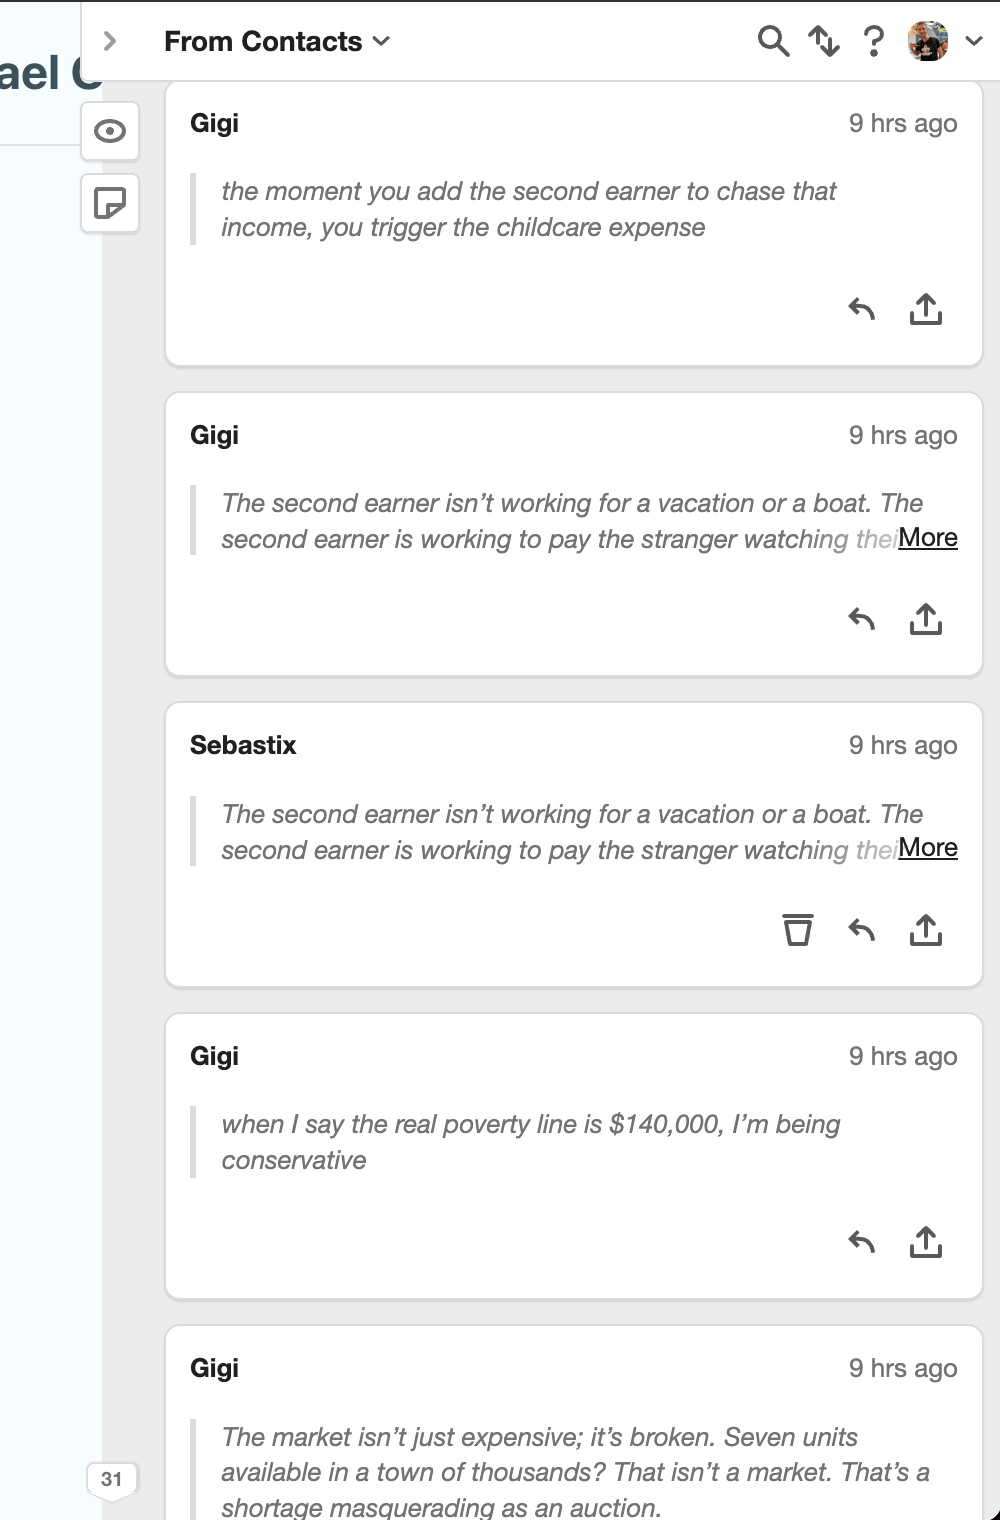Open the notes sticky icon

pyautogui.click(x=109, y=203)
